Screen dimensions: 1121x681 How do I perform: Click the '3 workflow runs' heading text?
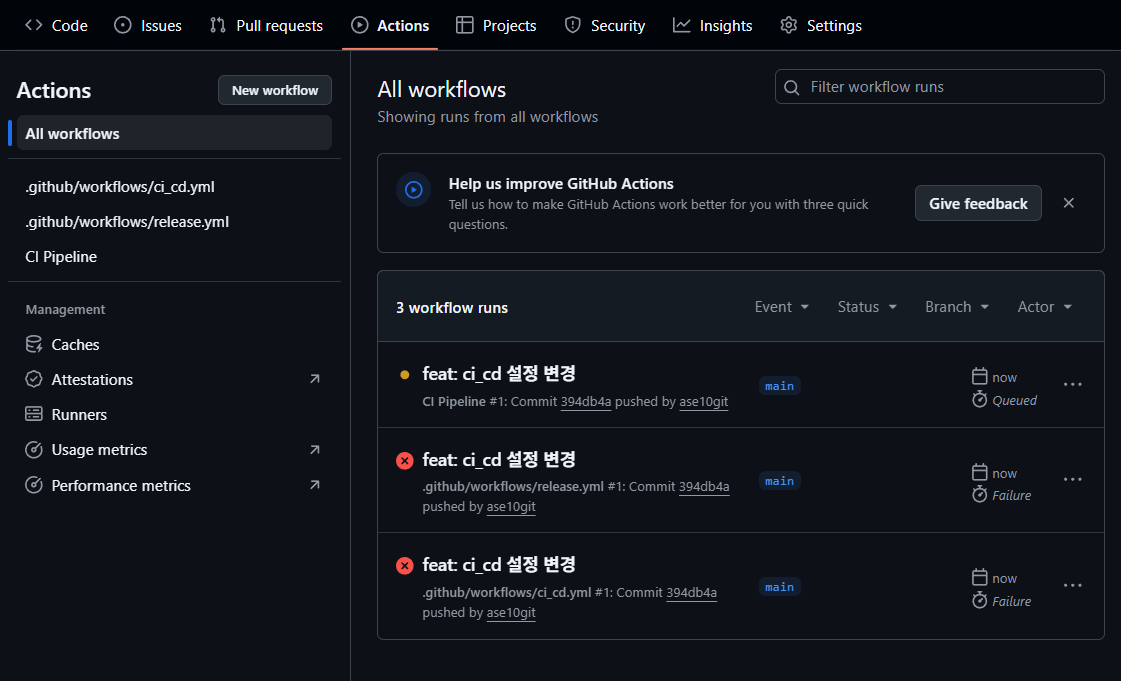tap(452, 307)
